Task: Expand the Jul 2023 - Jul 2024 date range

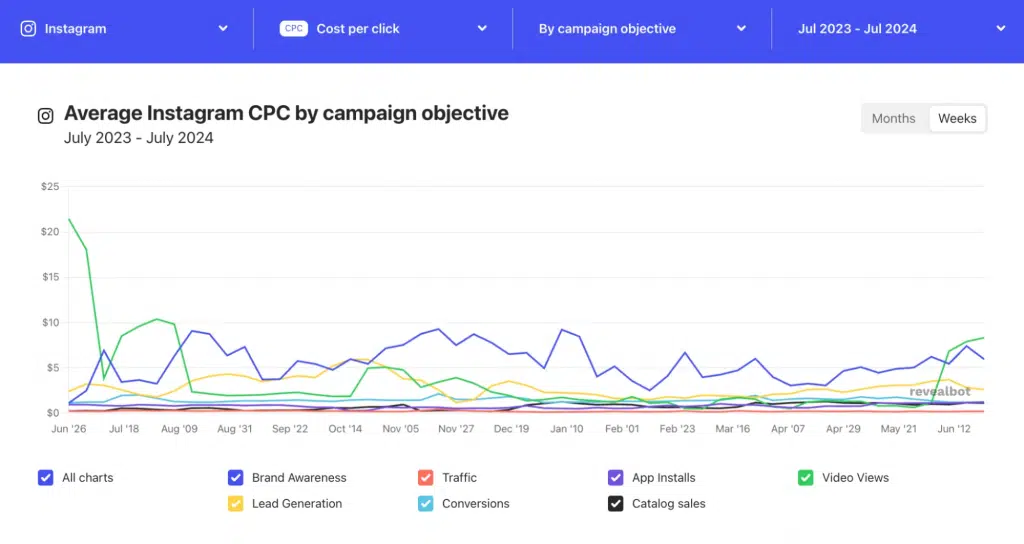Action: coord(1000,29)
